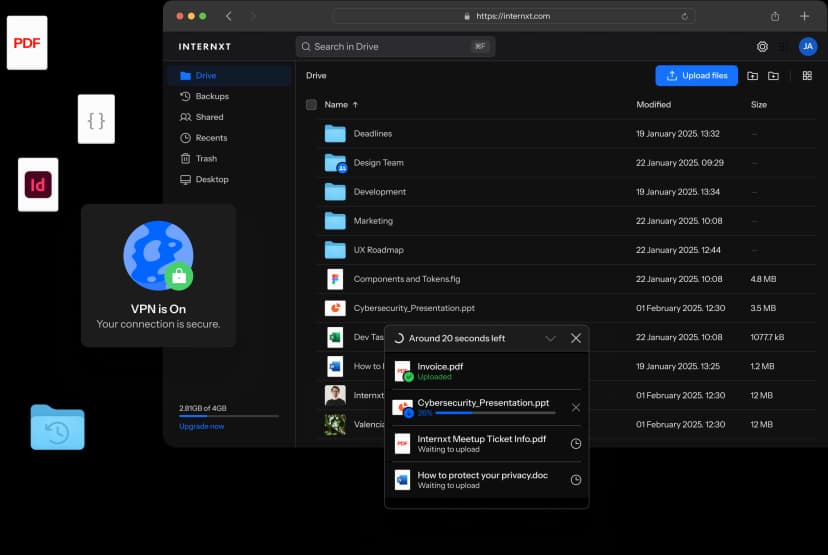Click the Figma file icon of Components and Tokens
Viewport: 828px width, 555px height.
[335, 279]
